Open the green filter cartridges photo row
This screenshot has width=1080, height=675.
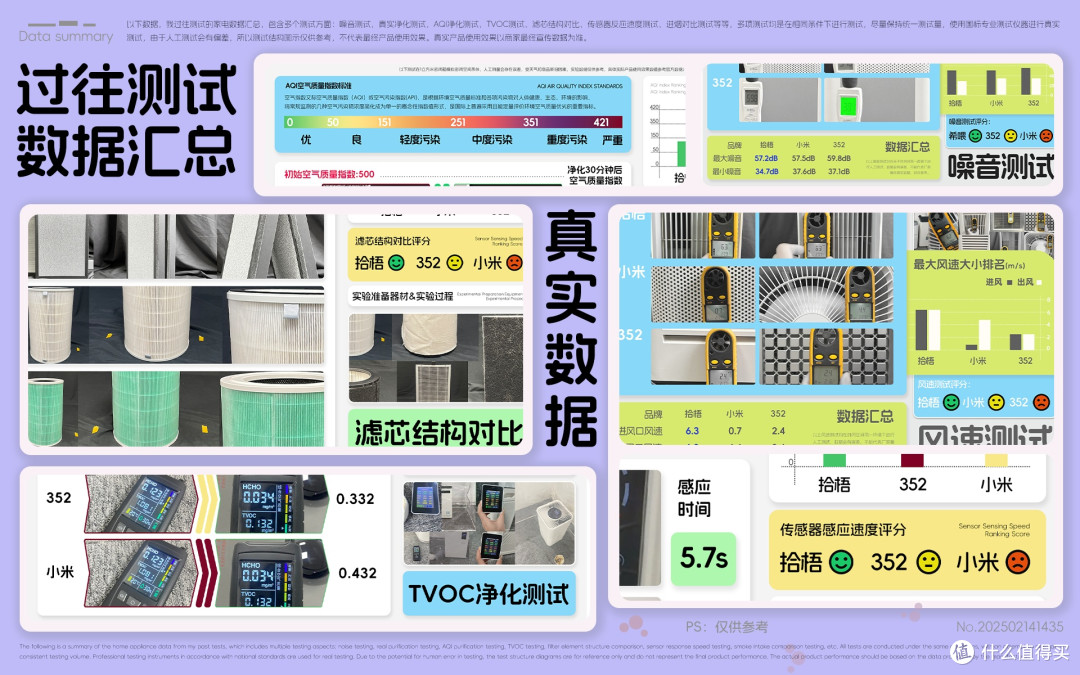click(x=176, y=408)
